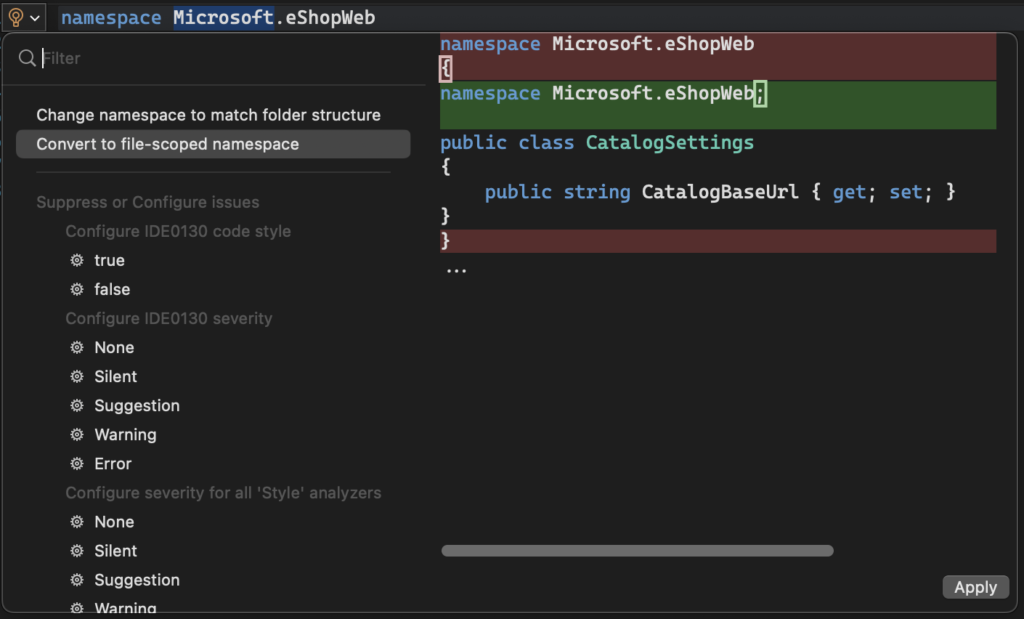Click gear icon beside Silent under IDE0130 severity

coord(77,376)
